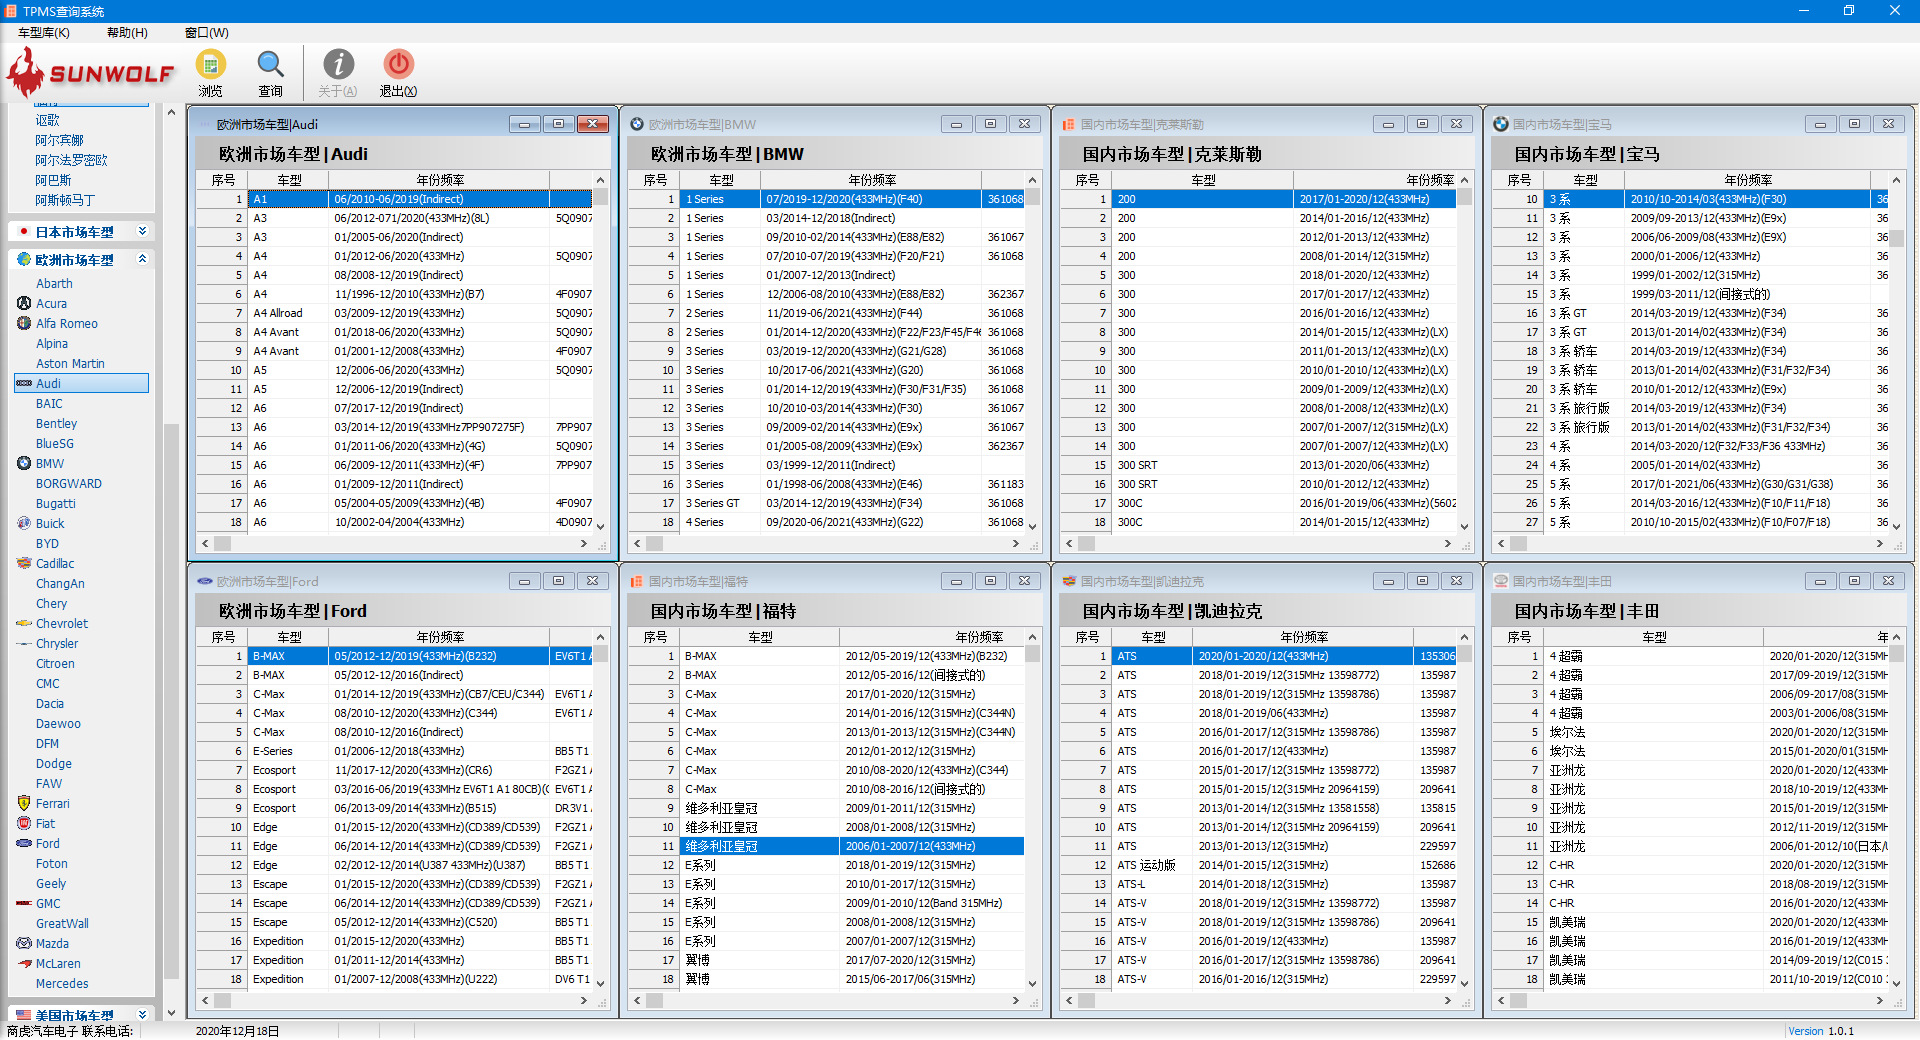Click the Fiat logo icon in sidebar
This screenshot has height=1040, width=1920.
(x=24, y=823)
